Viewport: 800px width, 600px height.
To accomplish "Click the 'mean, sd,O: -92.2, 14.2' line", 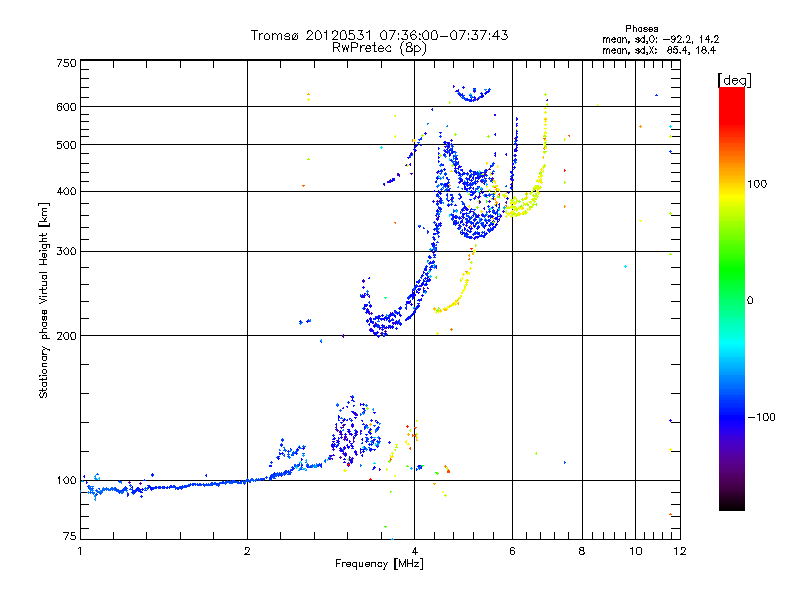I will pyautogui.click(x=661, y=39).
